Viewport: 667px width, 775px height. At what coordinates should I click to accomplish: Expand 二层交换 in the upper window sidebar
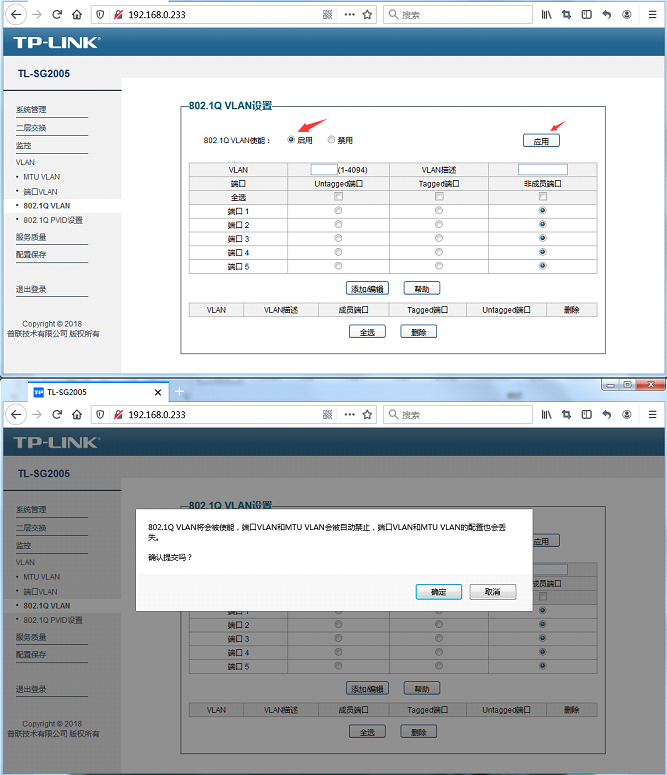click(31, 128)
